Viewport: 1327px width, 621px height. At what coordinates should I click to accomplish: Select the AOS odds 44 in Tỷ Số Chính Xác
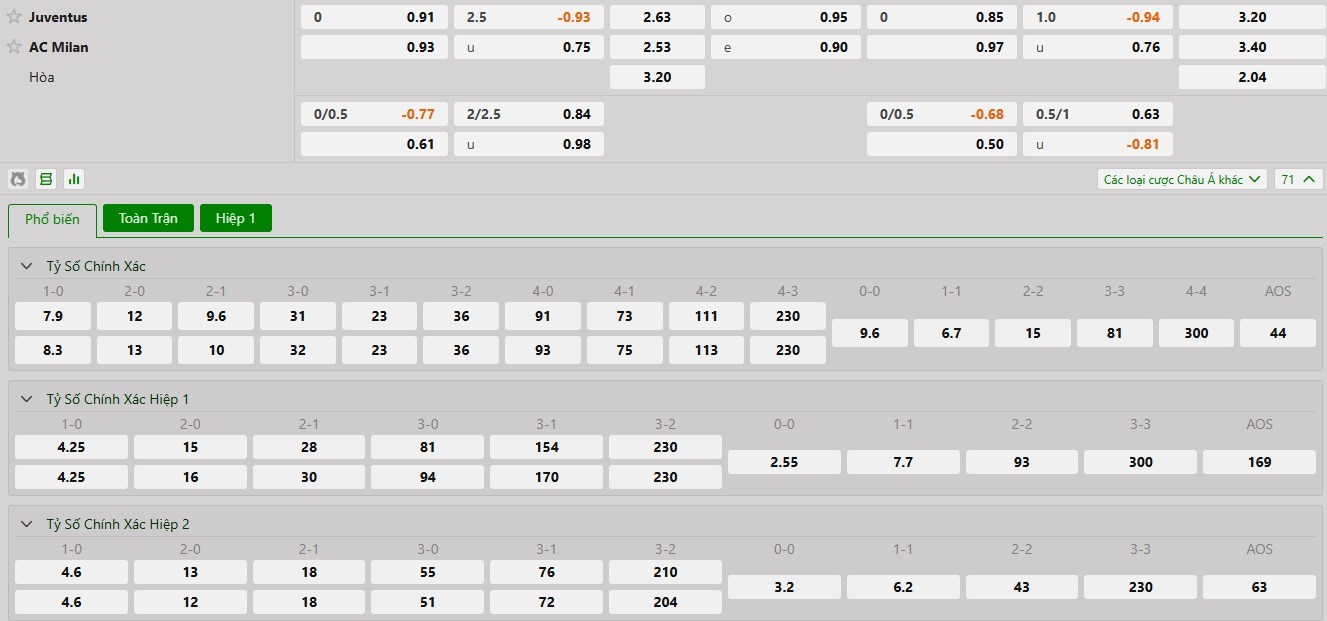tap(1277, 333)
